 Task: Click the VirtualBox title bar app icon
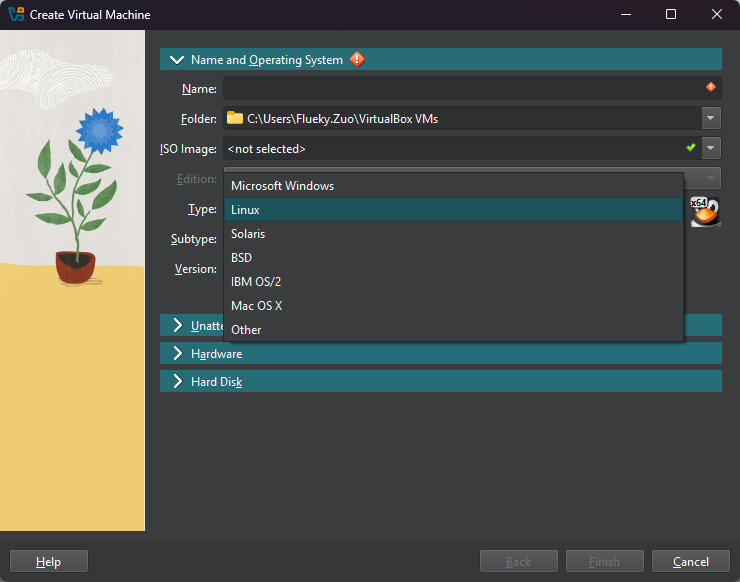pyautogui.click(x=16, y=14)
